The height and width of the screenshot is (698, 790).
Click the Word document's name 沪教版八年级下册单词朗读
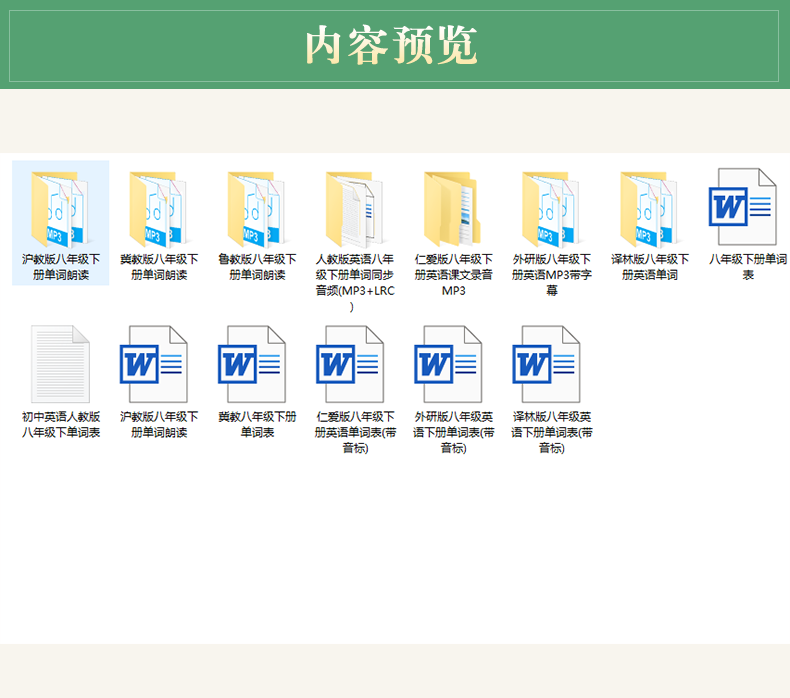point(159,424)
